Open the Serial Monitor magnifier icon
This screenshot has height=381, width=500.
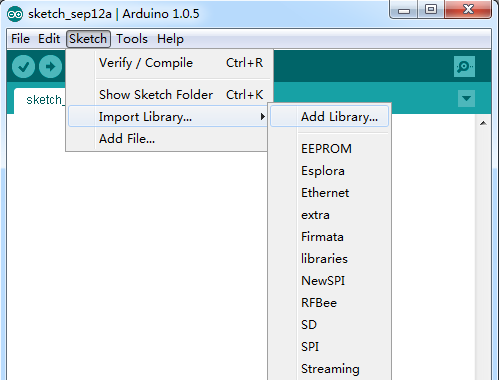[464, 67]
